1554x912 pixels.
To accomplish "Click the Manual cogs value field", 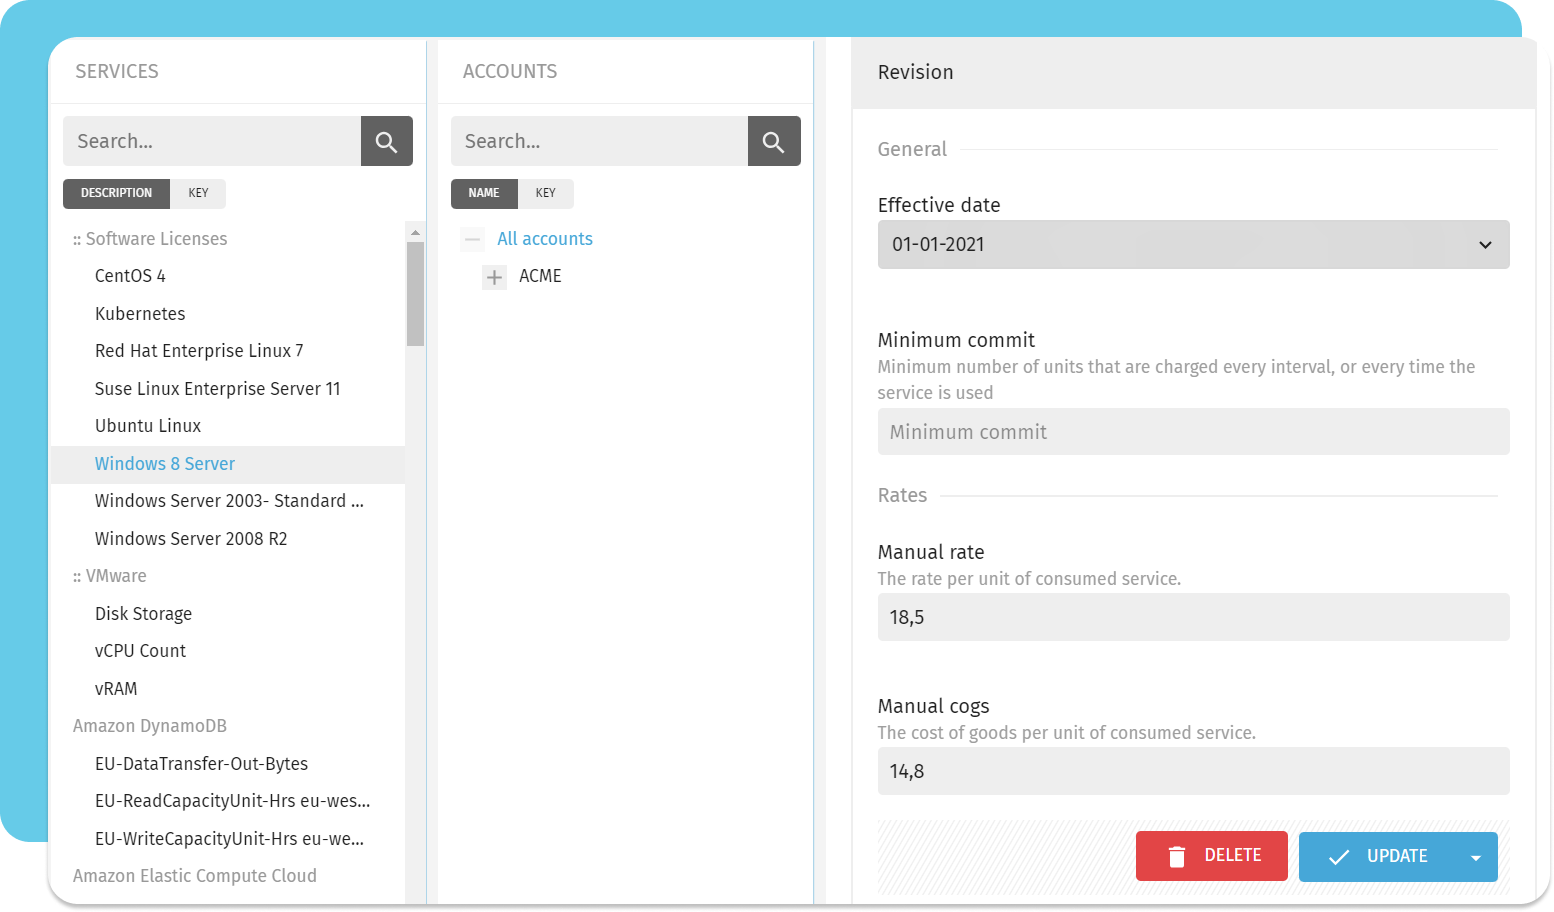I will pos(1192,771).
